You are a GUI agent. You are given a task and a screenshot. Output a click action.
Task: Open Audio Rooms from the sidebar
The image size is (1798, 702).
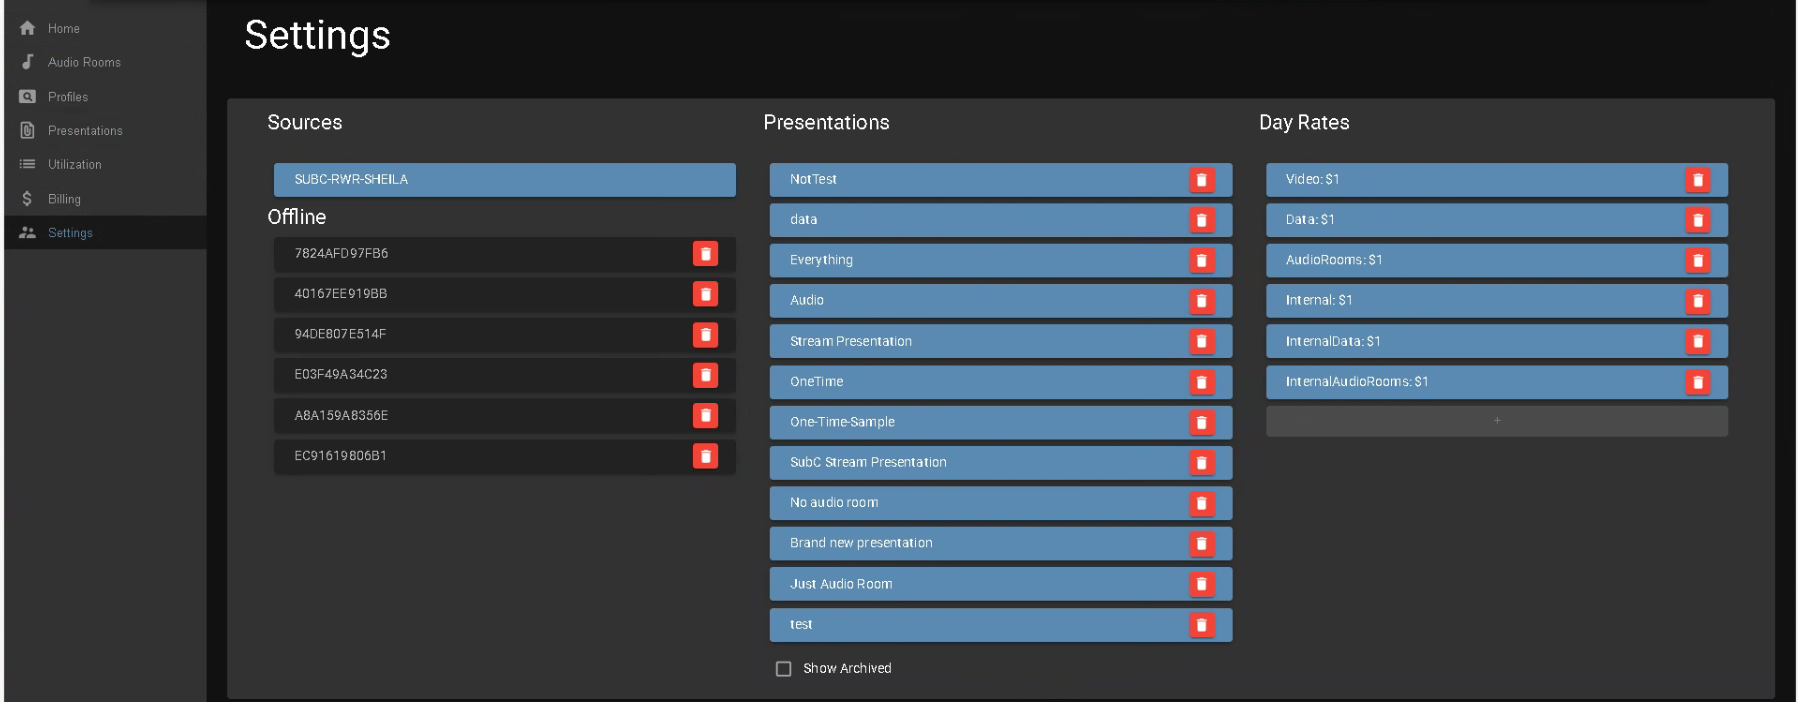[x=84, y=62]
